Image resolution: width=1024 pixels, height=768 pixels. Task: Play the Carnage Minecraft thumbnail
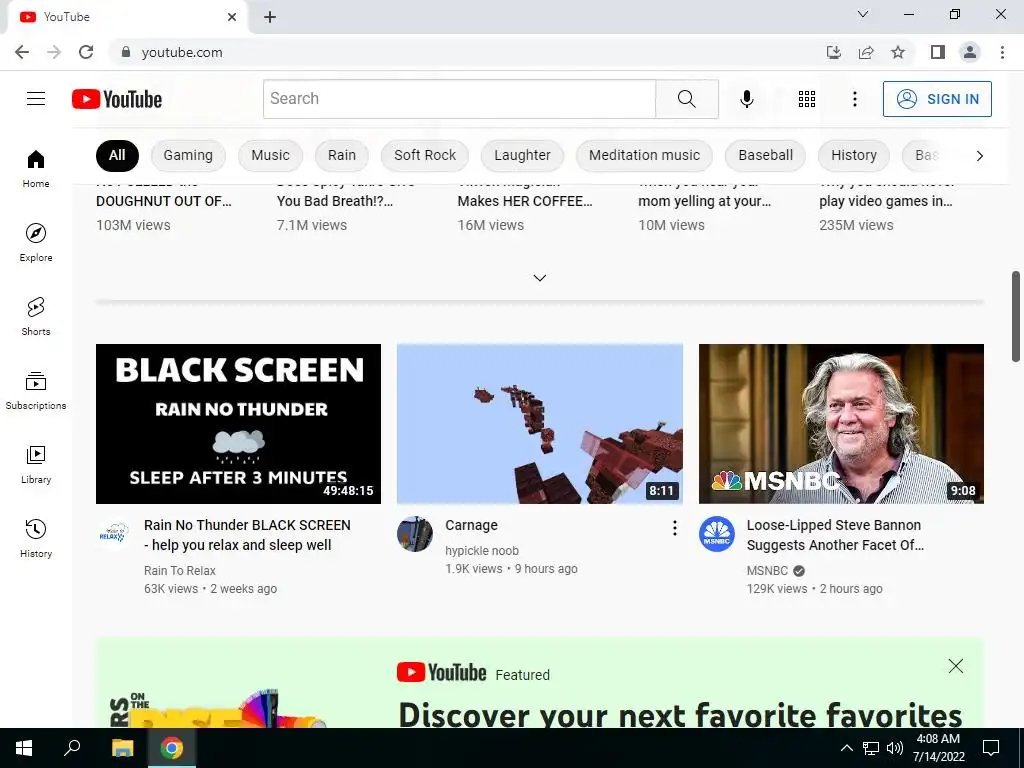539,424
